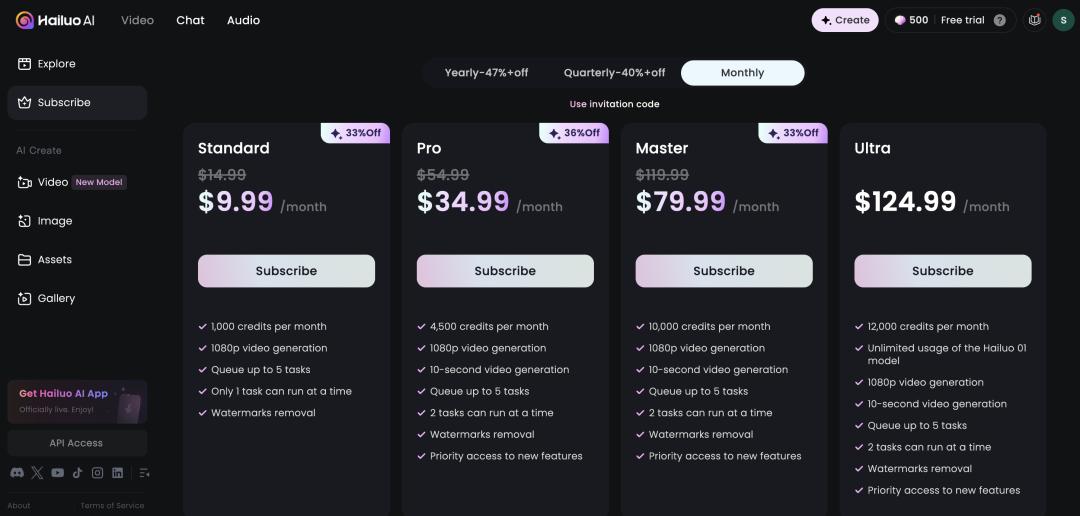Open the X (Twitter) icon link
This screenshot has height=516, width=1080.
click(x=37, y=473)
